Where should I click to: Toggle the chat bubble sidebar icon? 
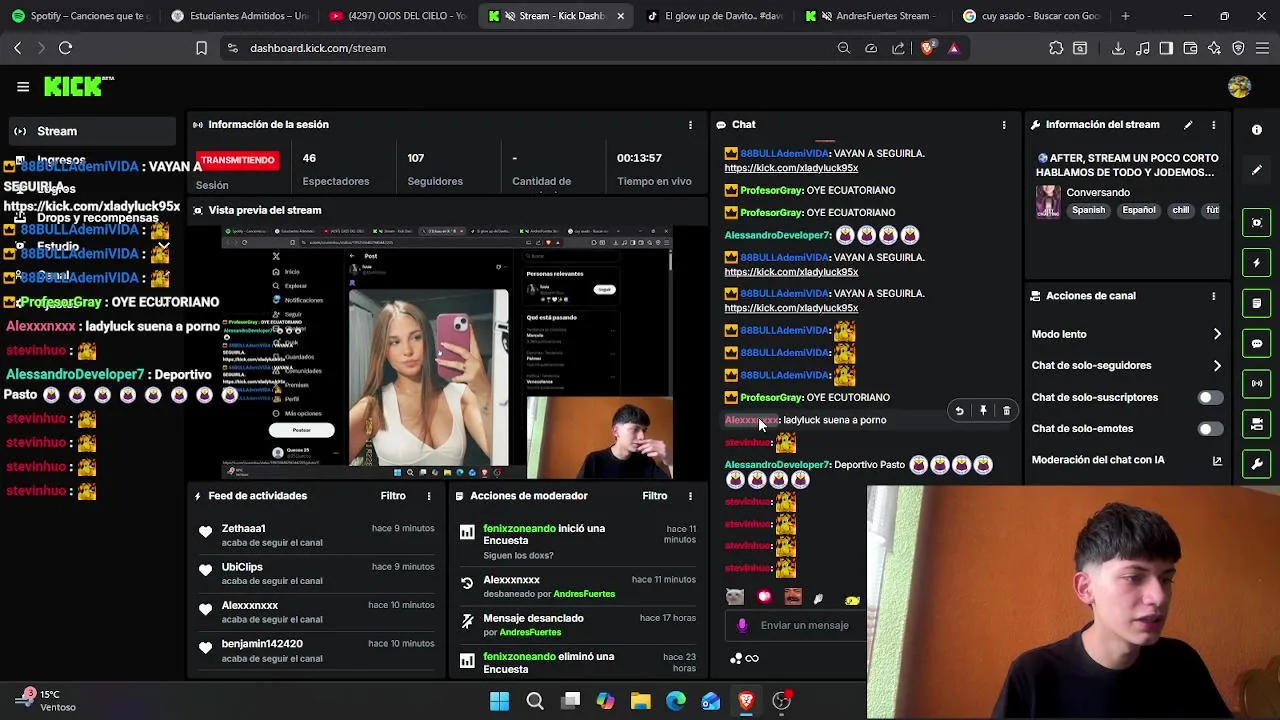(x=1257, y=343)
